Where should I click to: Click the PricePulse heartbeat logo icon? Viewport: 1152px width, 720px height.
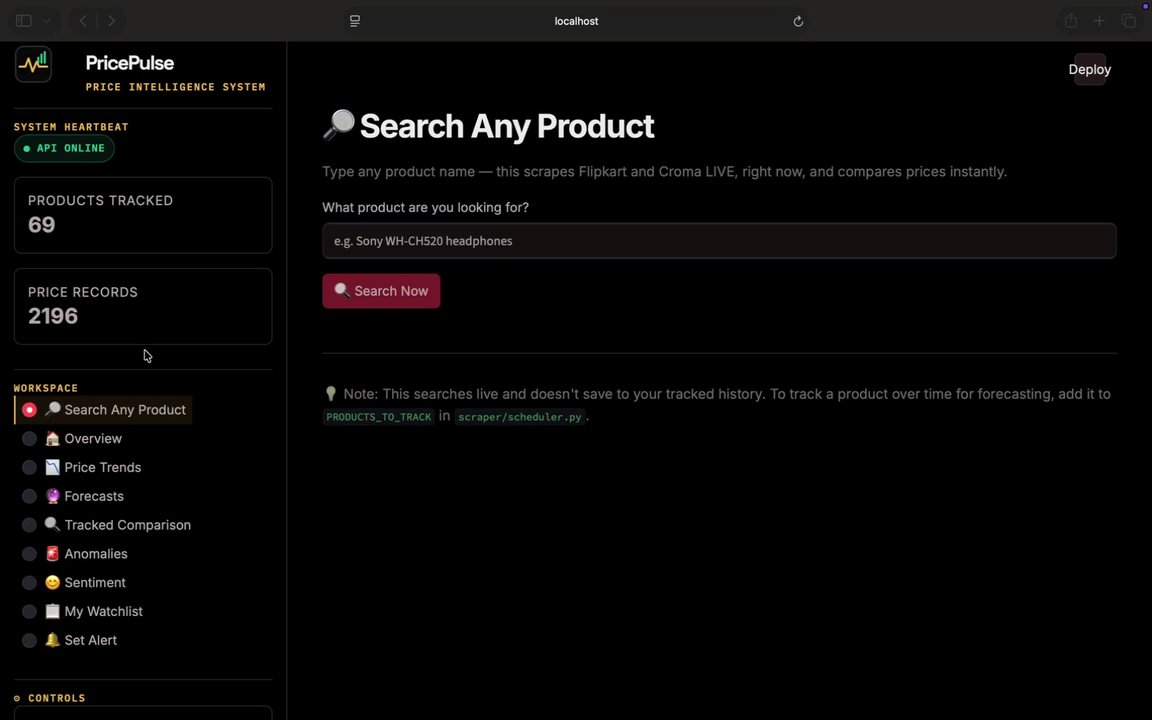pos(33,64)
